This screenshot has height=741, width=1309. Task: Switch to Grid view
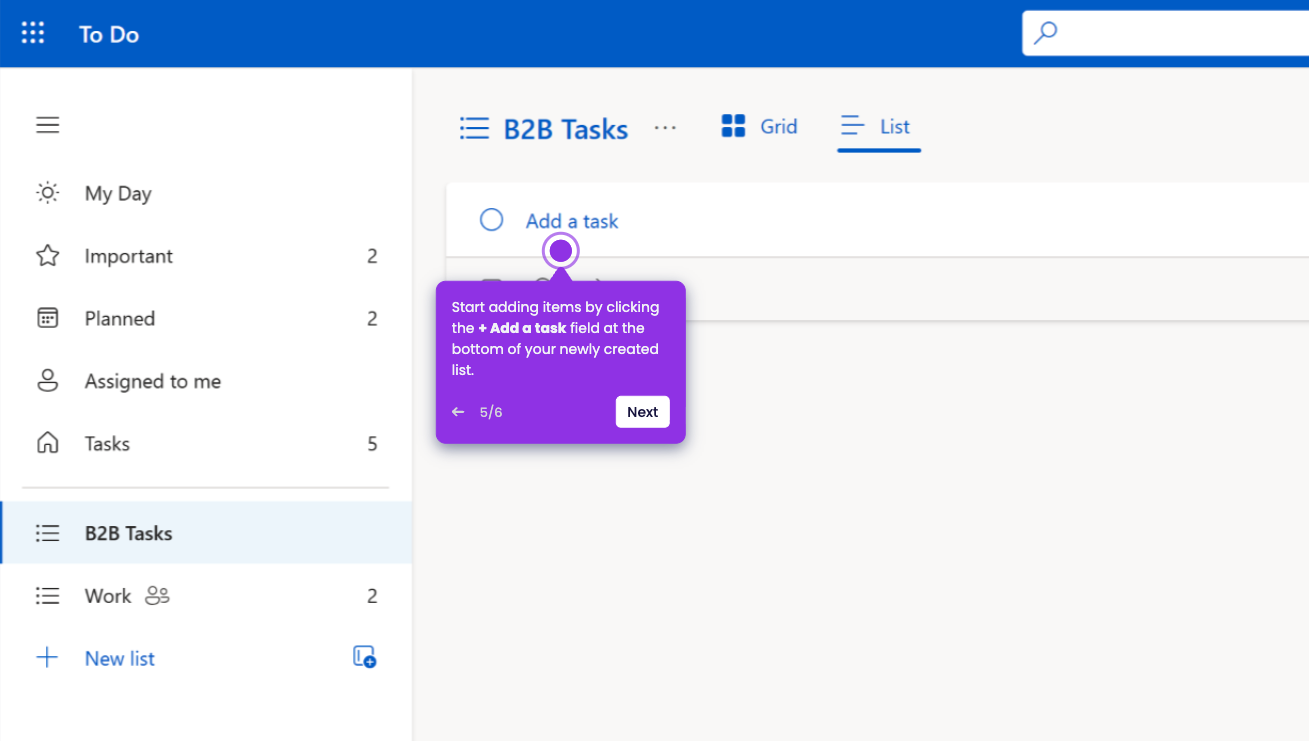coord(759,126)
